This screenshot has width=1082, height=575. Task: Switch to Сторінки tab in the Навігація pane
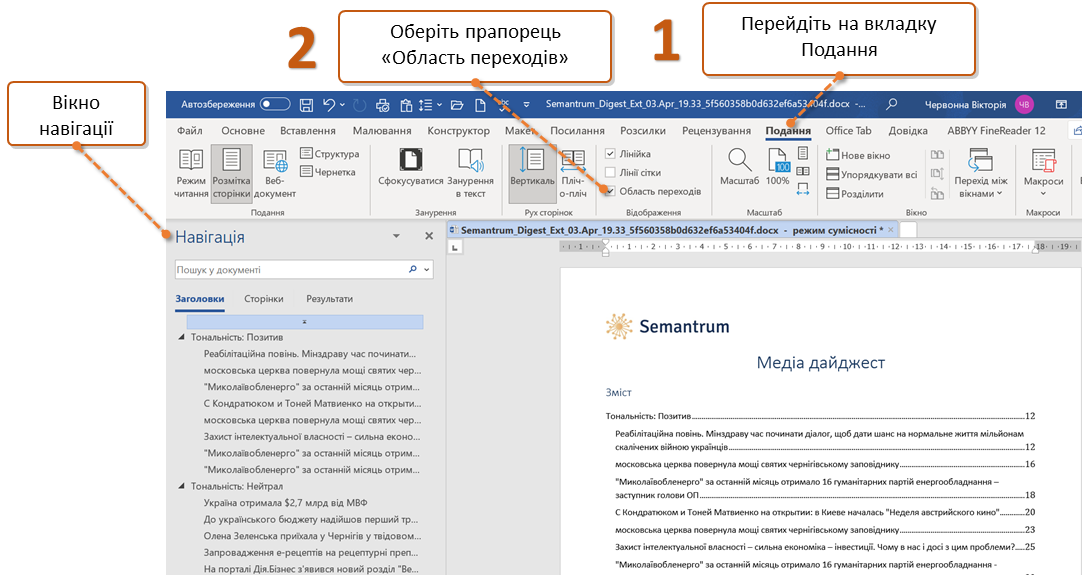(264, 299)
